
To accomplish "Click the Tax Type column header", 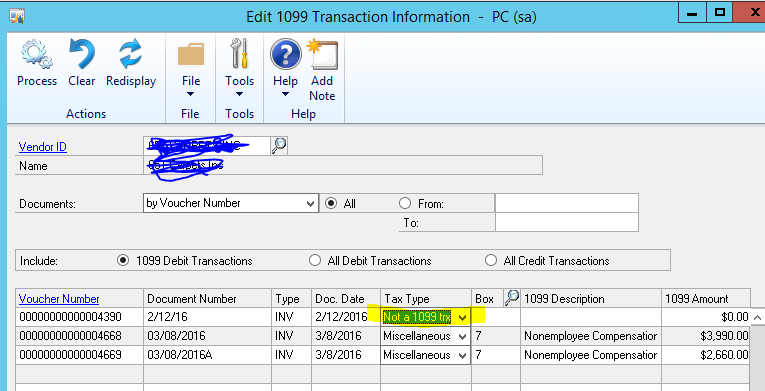I will (426, 298).
